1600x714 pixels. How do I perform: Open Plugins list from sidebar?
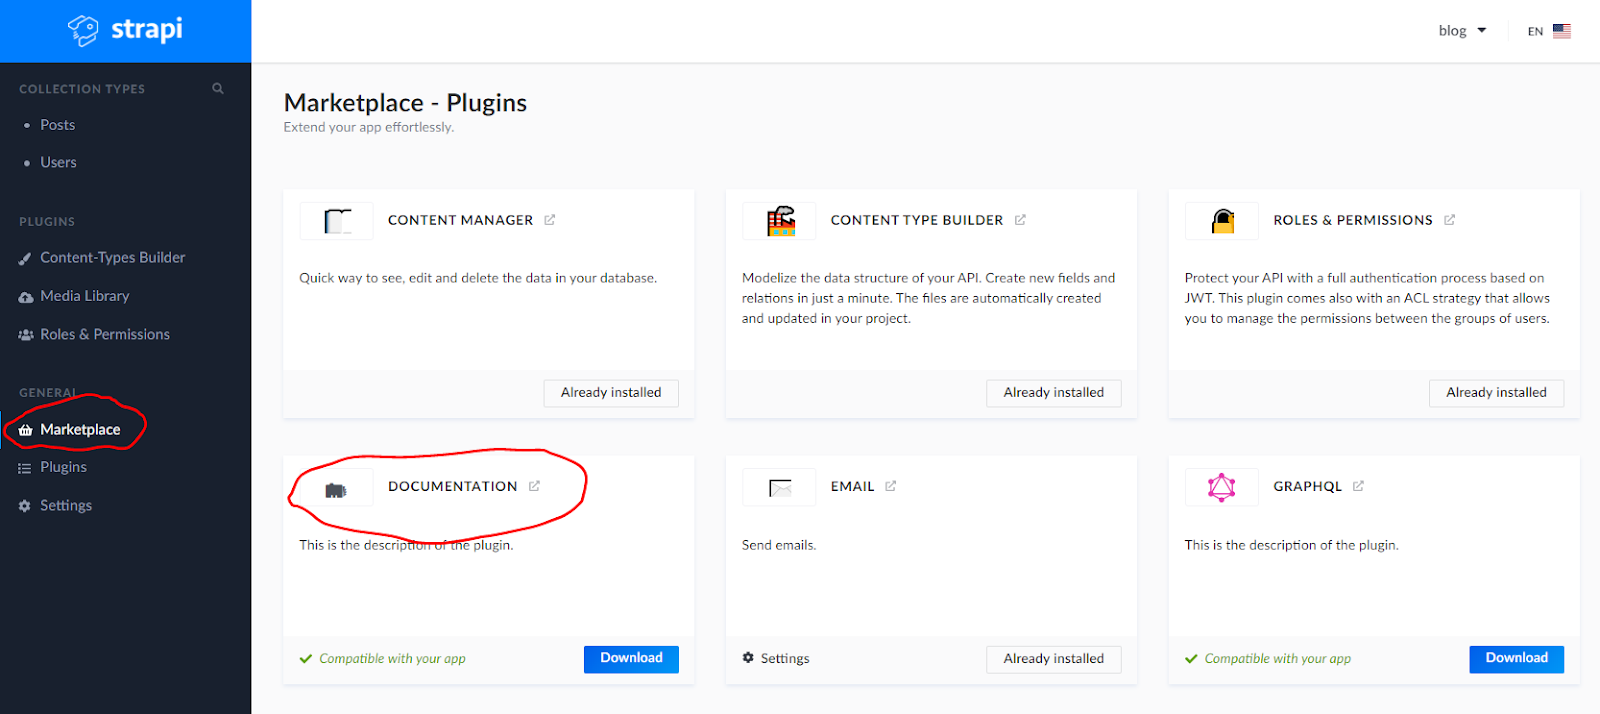63,467
